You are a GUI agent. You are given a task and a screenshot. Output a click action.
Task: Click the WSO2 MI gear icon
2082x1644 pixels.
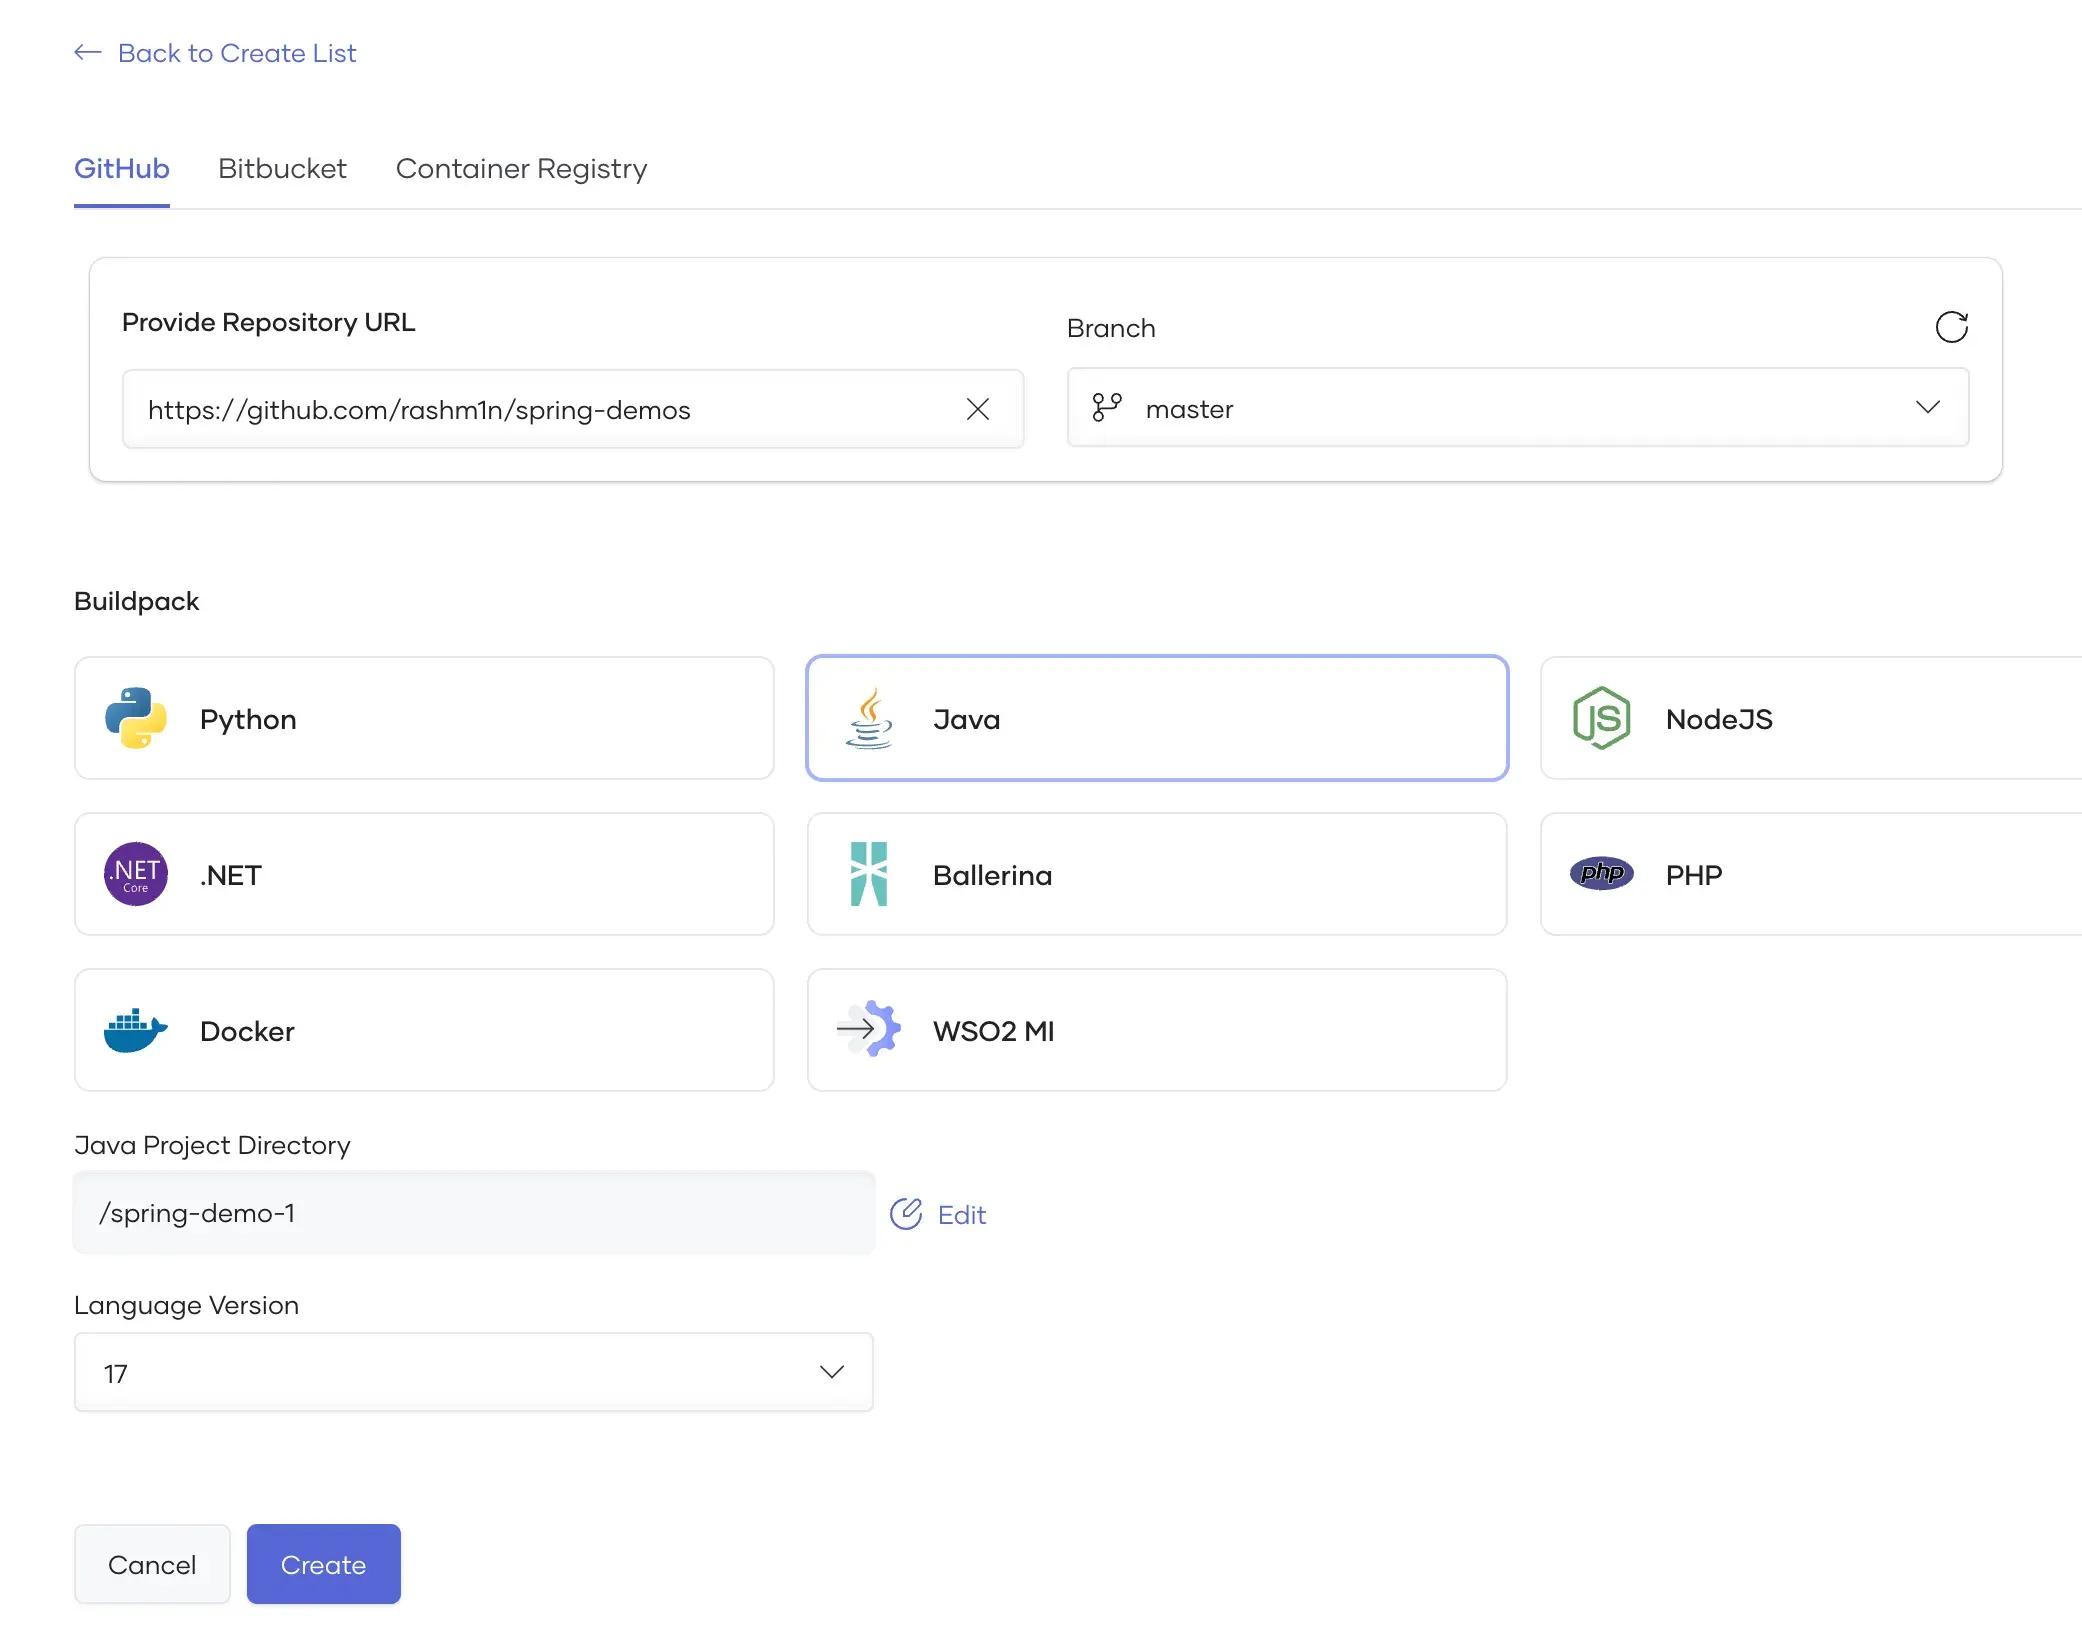pyautogui.click(x=869, y=1029)
